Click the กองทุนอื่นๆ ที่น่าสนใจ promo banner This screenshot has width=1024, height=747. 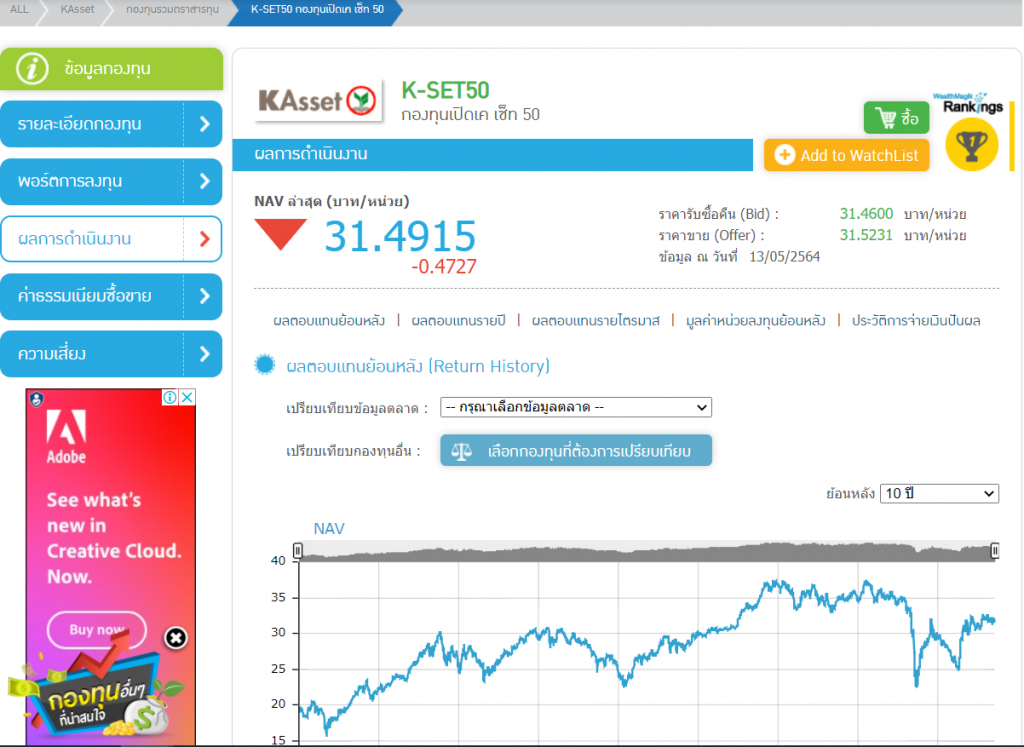98,692
